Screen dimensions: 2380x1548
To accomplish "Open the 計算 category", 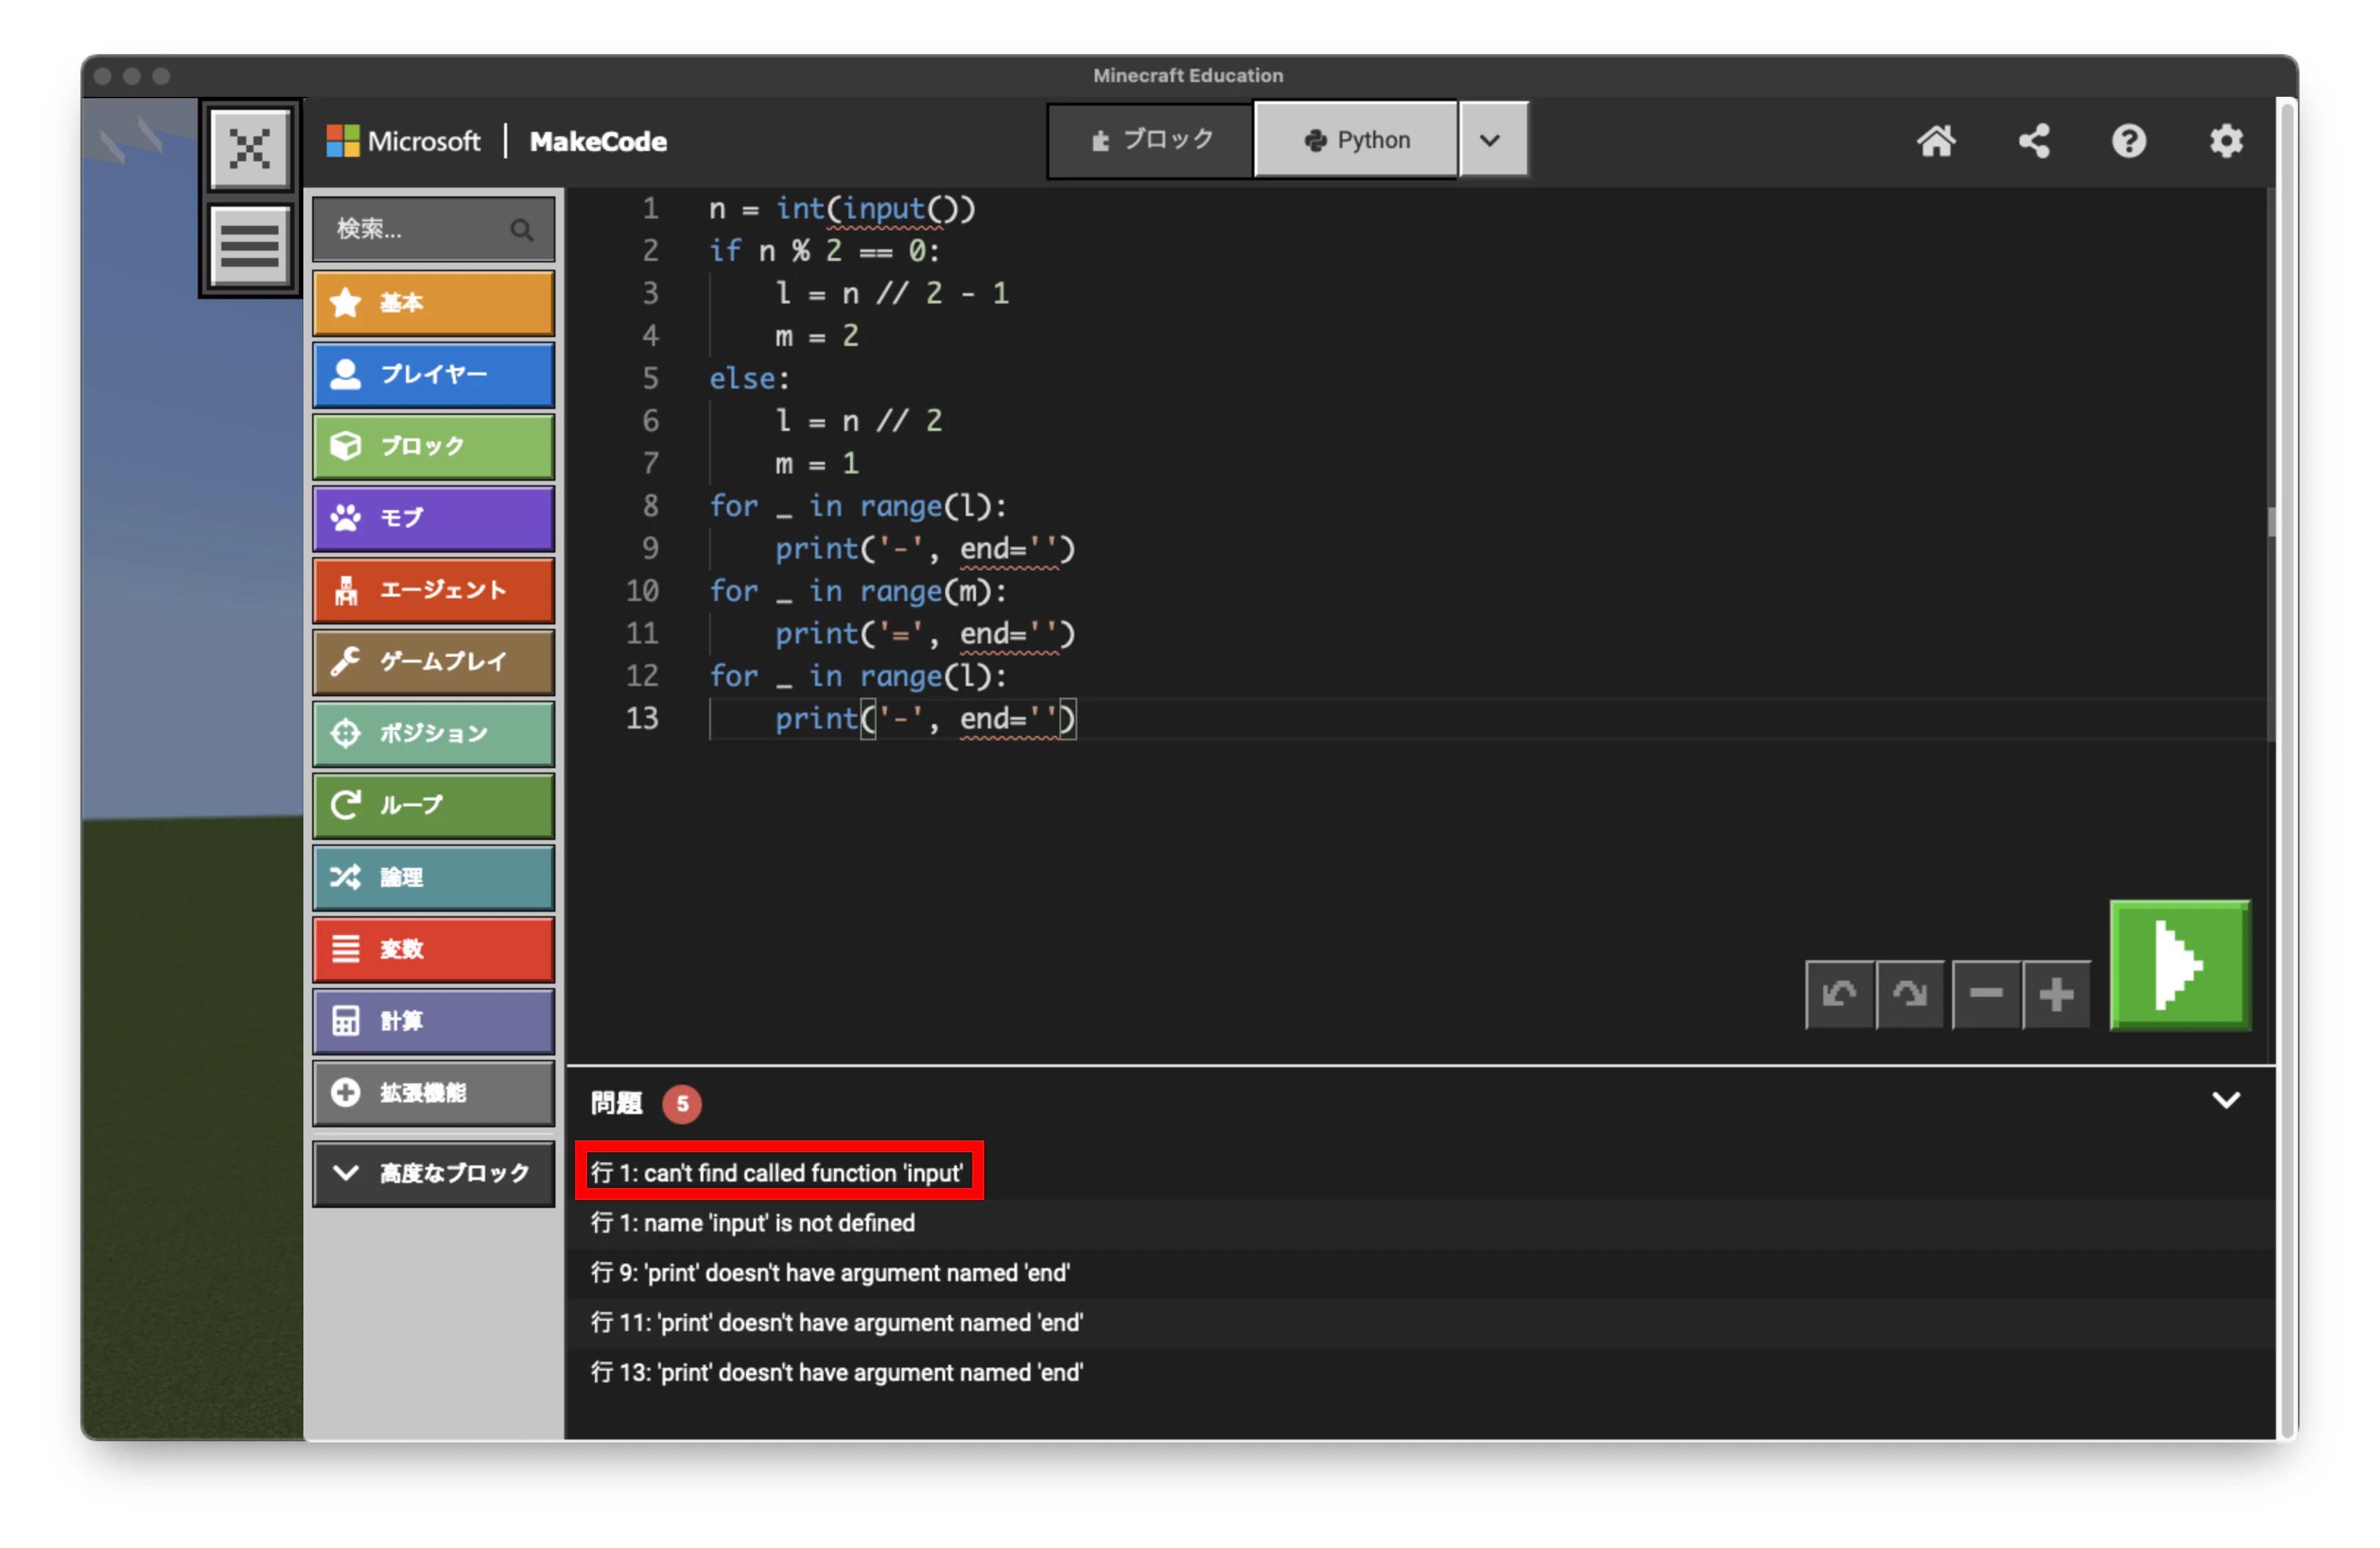I will pos(434,1022).
